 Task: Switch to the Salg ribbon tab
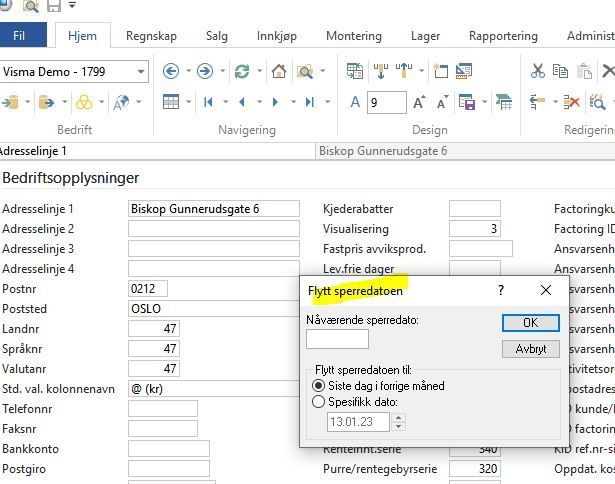pyautogui.click(x=217, y=36)
